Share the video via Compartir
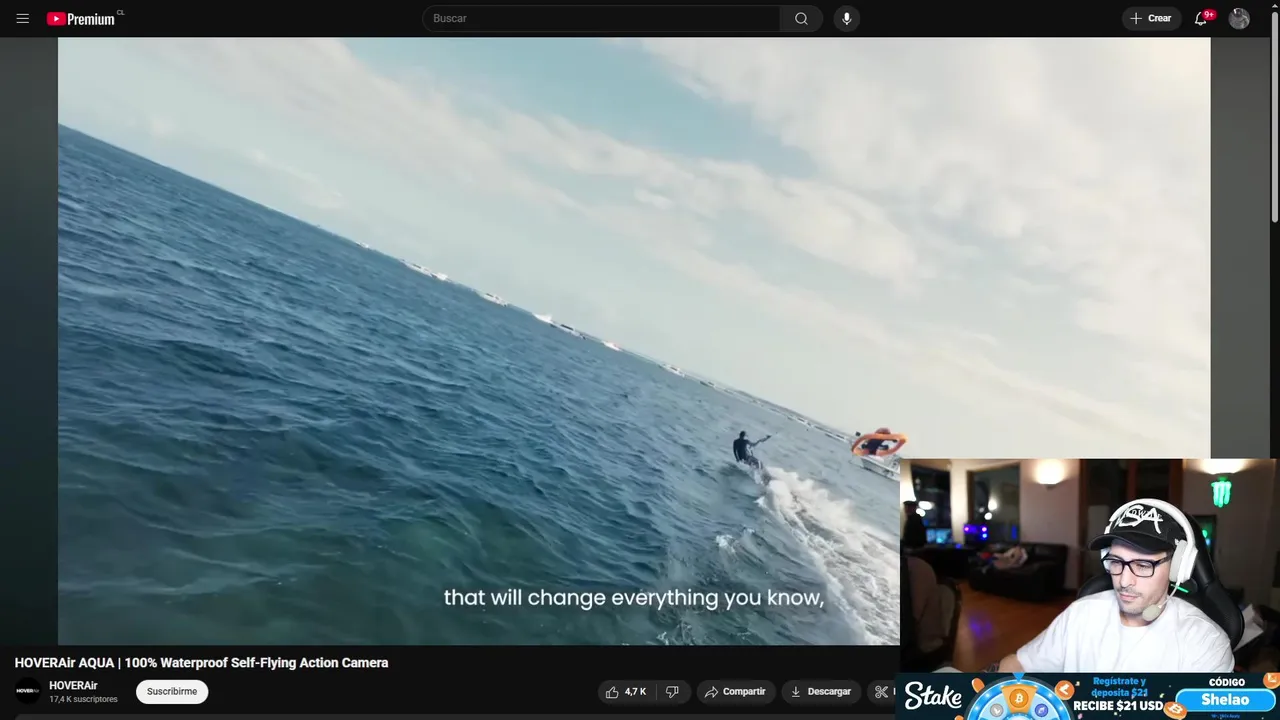 coord(735,691)
